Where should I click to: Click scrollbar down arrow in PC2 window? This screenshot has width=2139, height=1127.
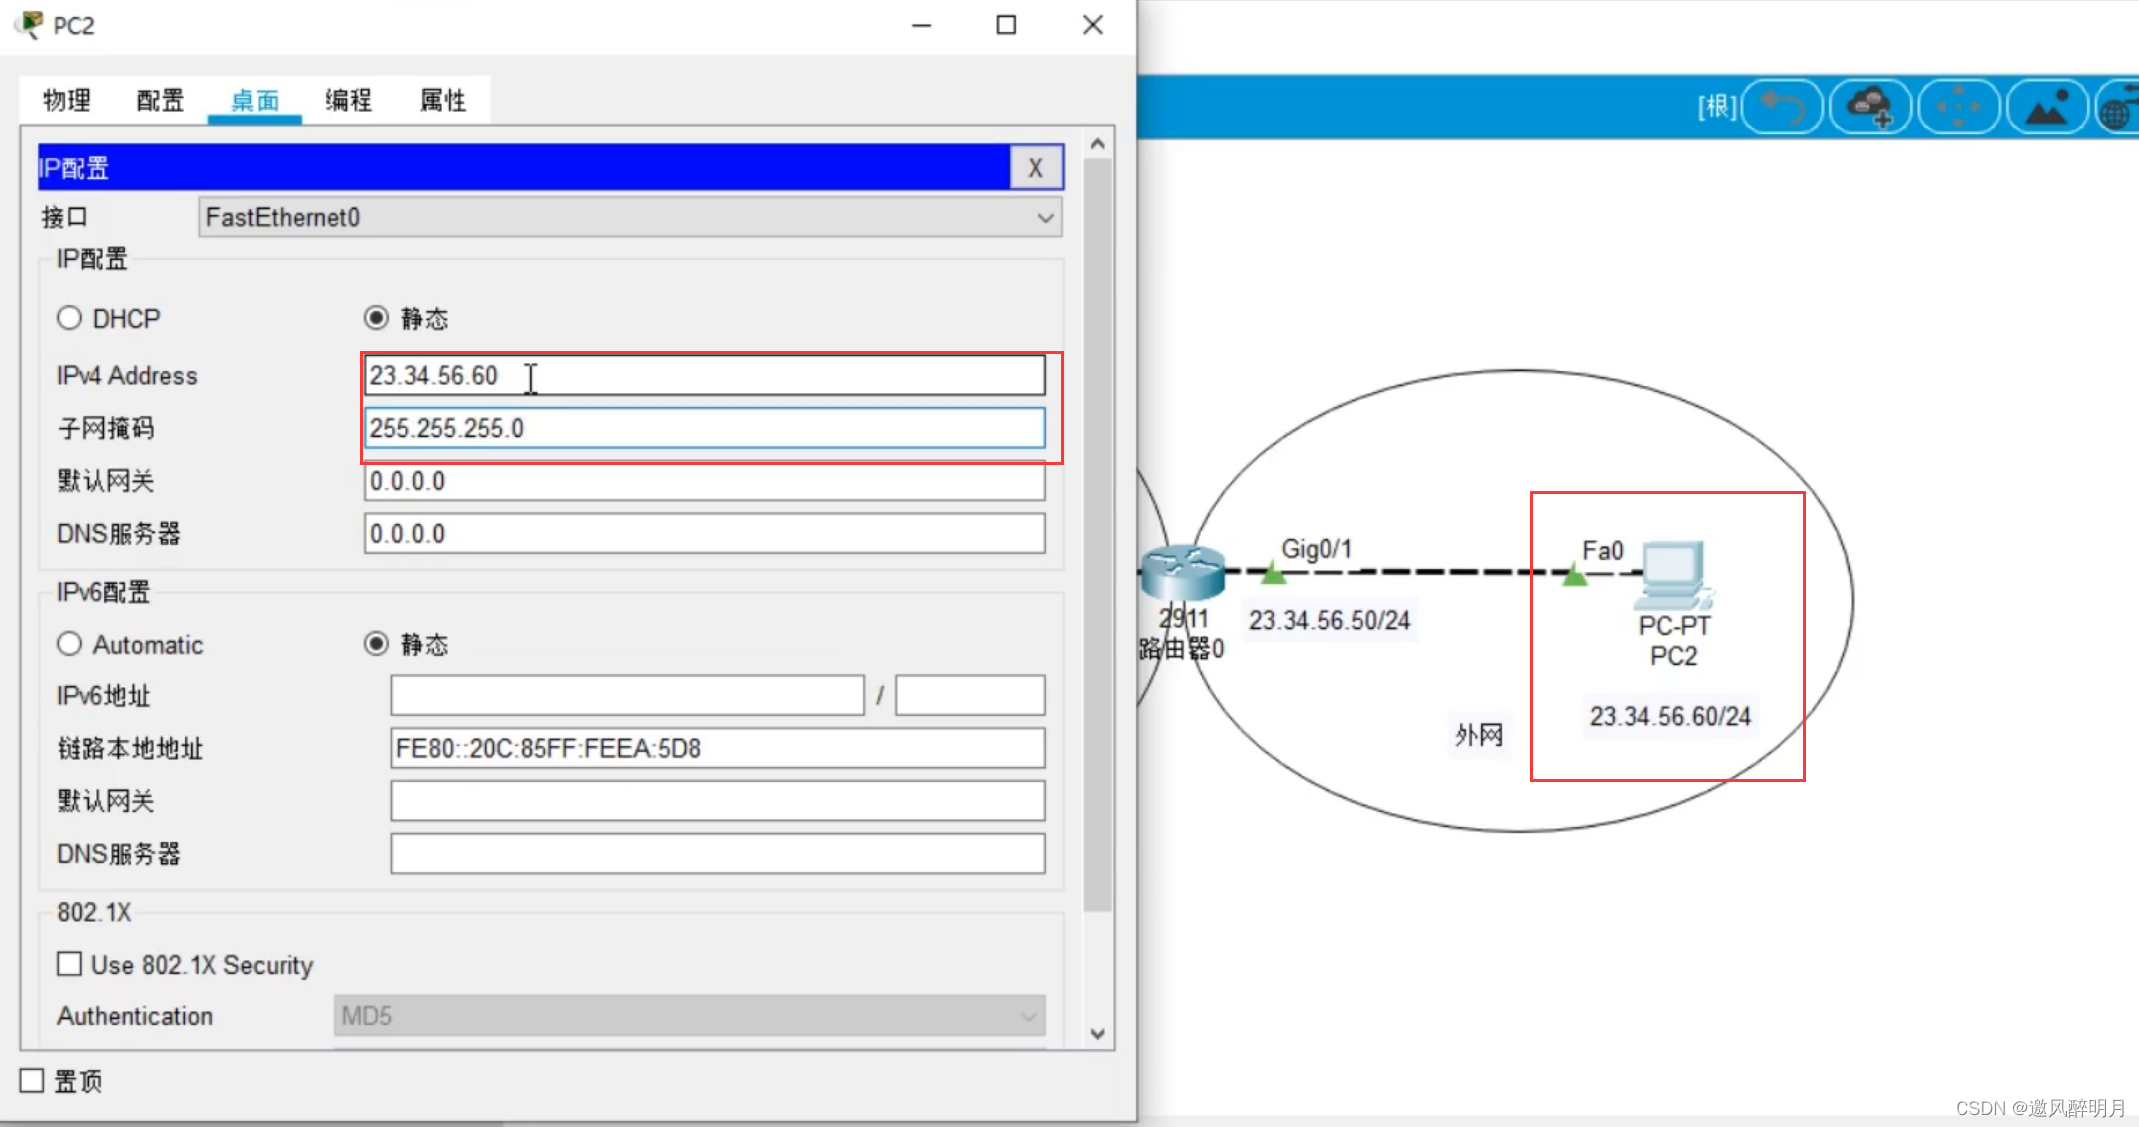click(x=1097, y=1034)
